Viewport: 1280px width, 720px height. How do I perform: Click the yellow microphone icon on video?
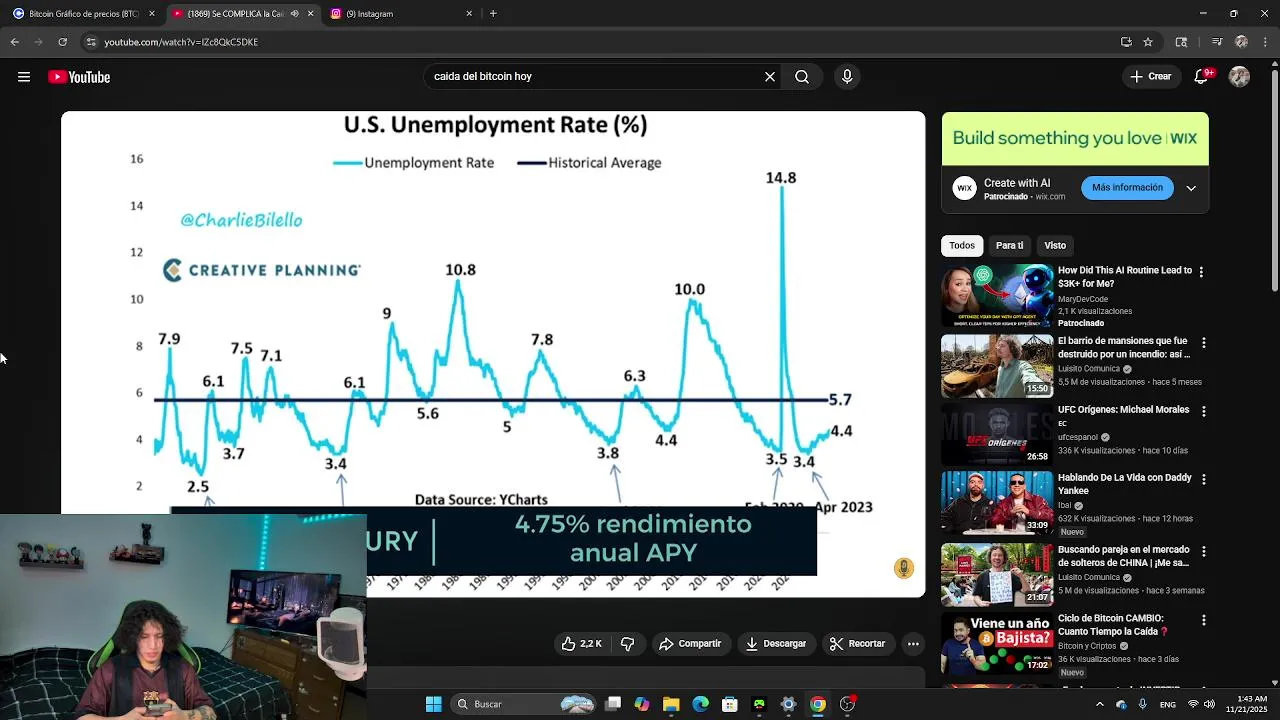click(903, 568)
